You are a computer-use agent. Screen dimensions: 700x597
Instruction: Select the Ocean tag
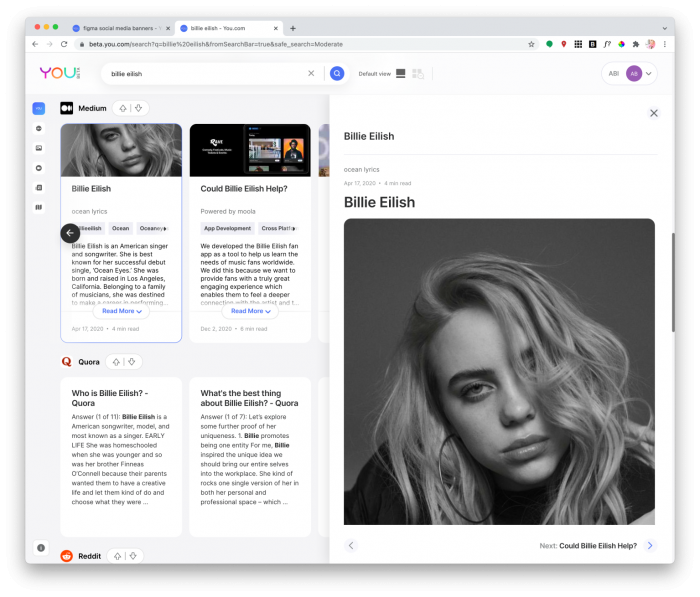121,228
